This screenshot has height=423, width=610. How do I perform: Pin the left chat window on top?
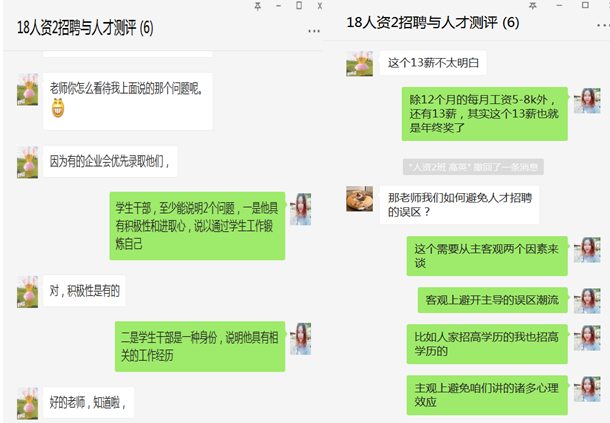pos(258,6)
